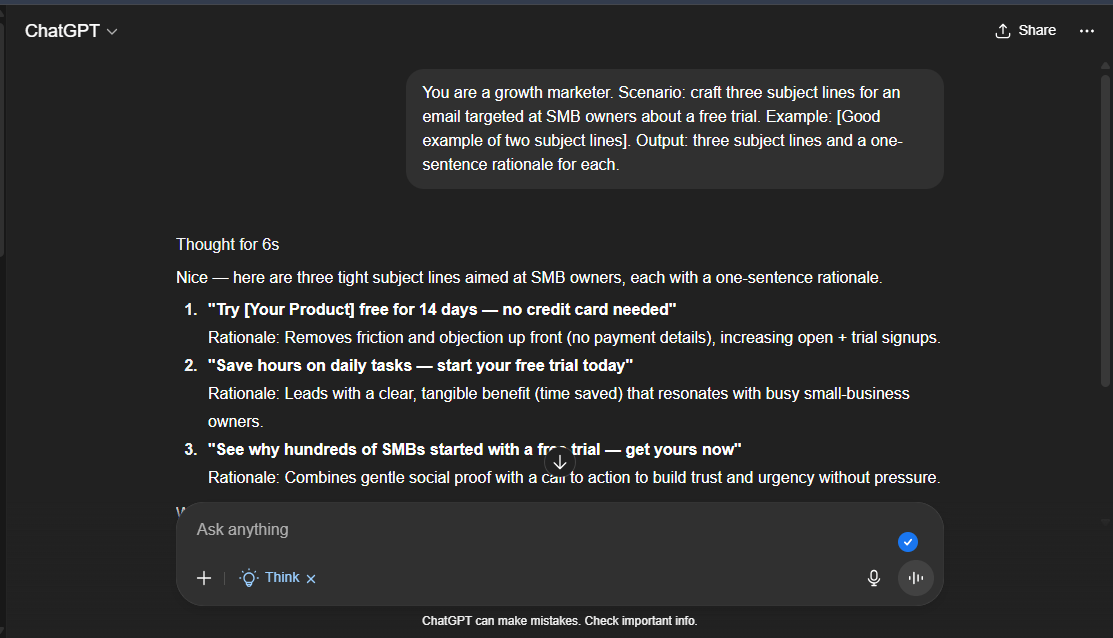The width and height of the screenshot is (1113, 638).
Task: Click the Think lightbulb icon
Action: point(249,578)
